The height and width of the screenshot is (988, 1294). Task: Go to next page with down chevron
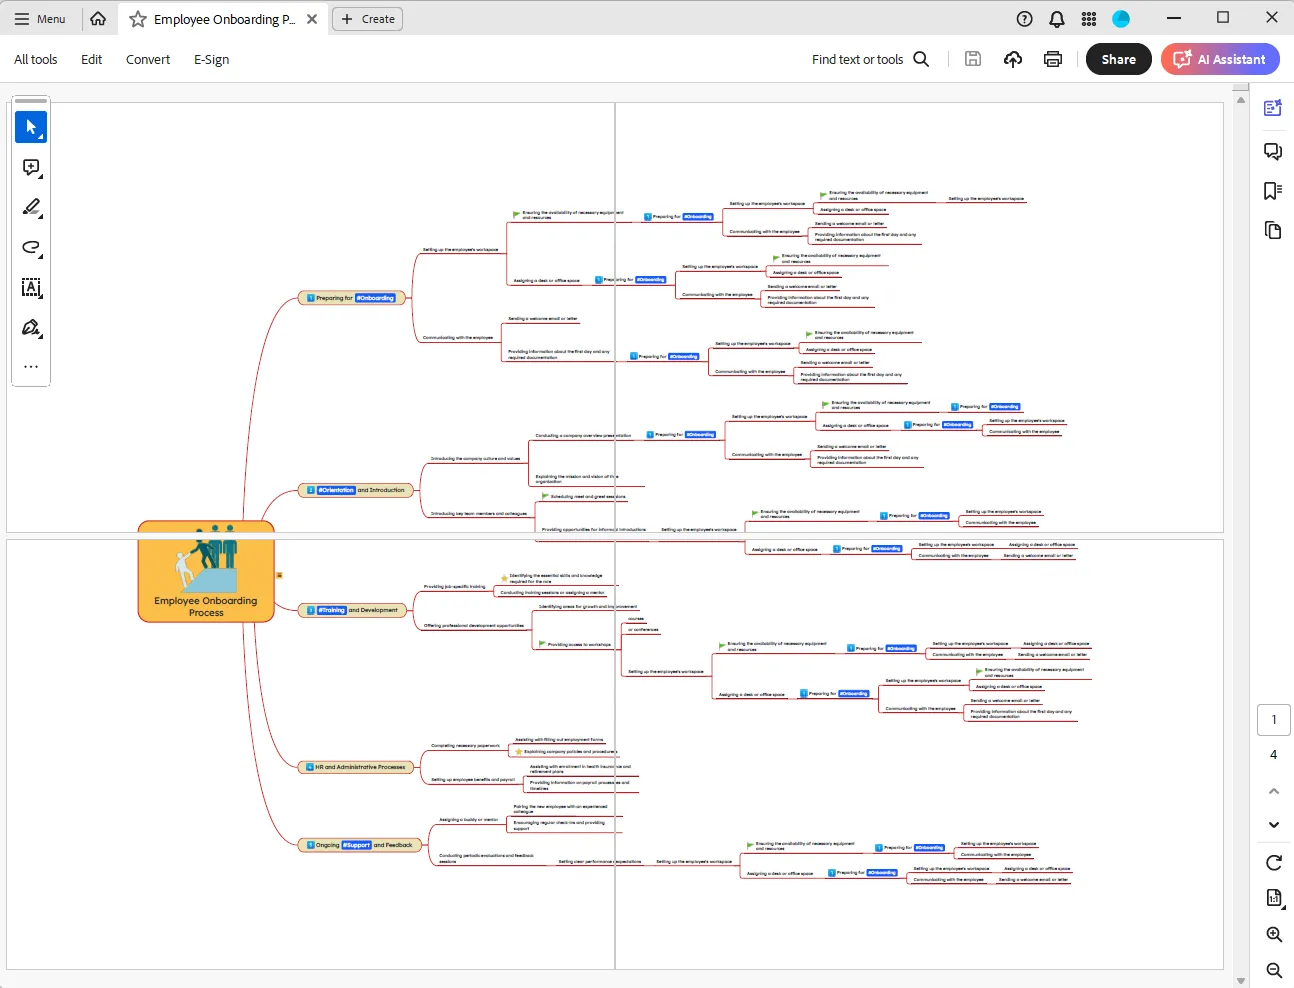click(1274, 825)
